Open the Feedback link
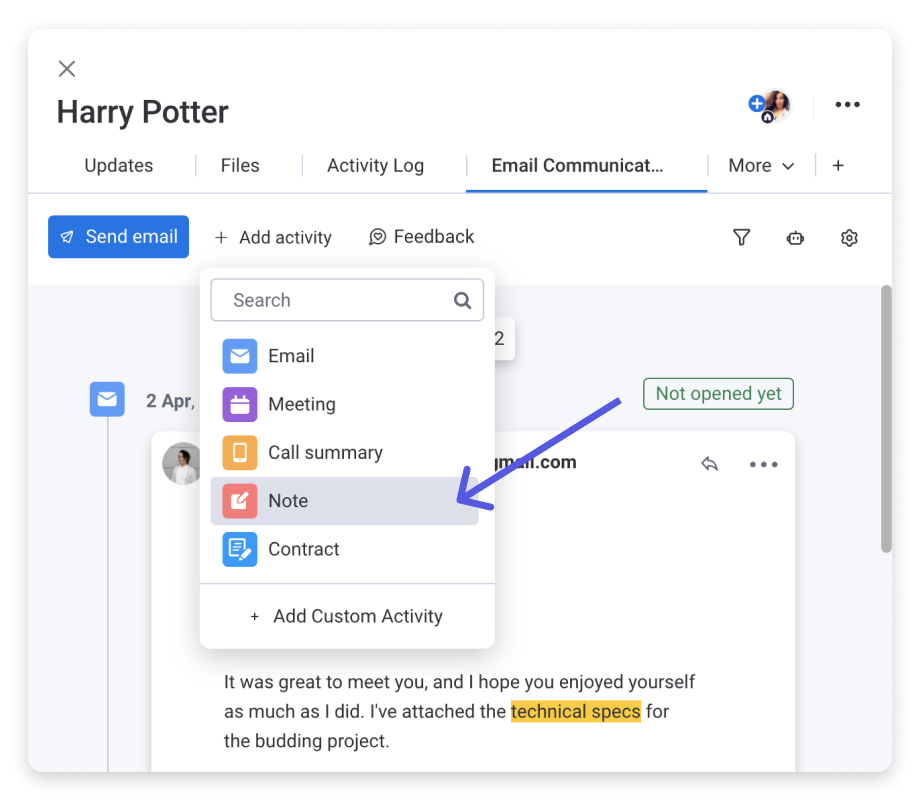919x800 pixels. tap(421, 237)
